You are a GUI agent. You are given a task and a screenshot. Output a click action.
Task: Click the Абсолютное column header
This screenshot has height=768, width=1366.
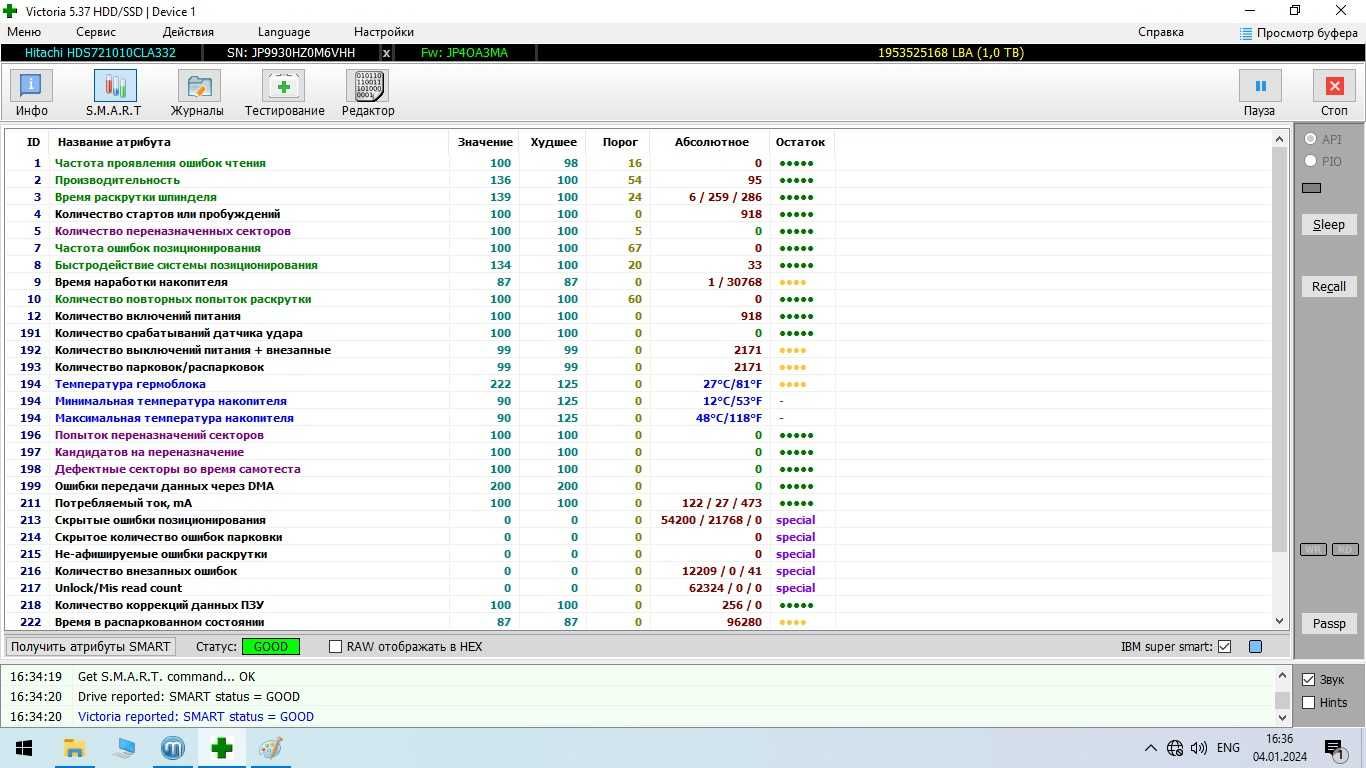tap(711, 142)
